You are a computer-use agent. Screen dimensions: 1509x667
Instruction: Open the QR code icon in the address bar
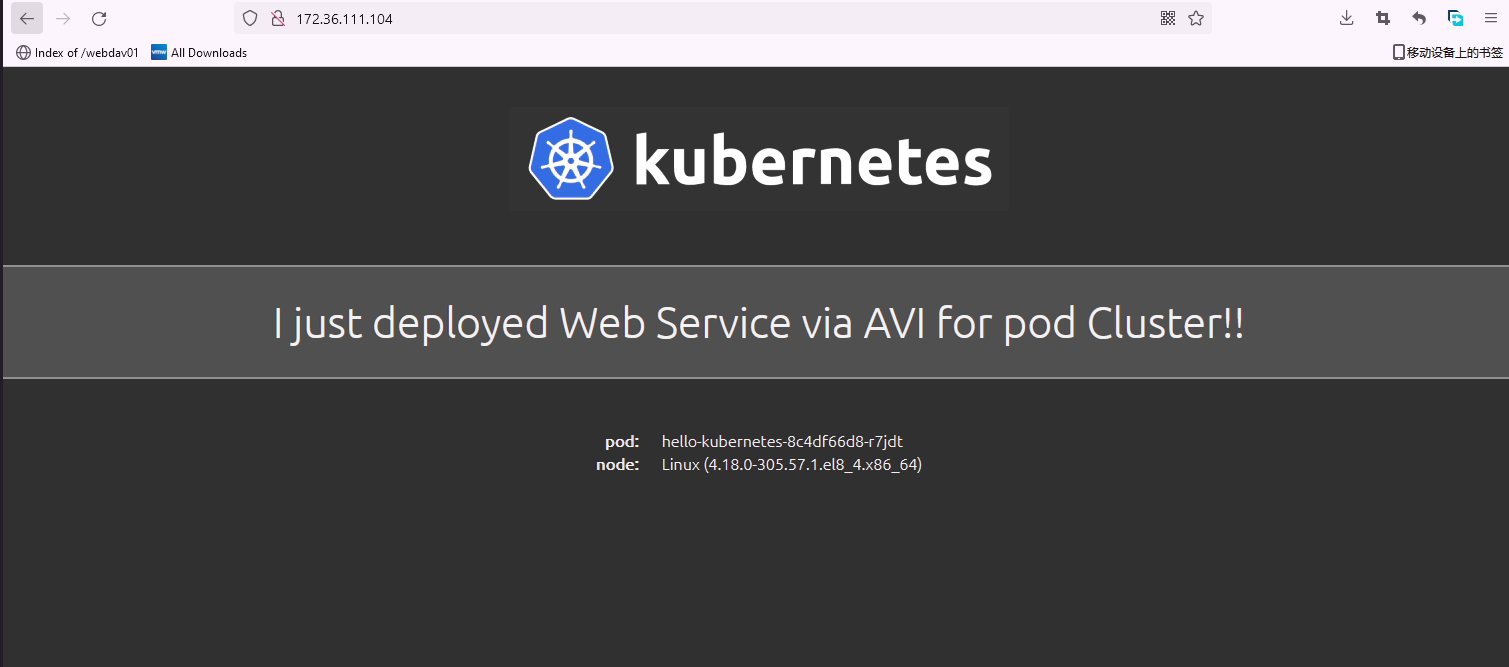[1168, 18]
